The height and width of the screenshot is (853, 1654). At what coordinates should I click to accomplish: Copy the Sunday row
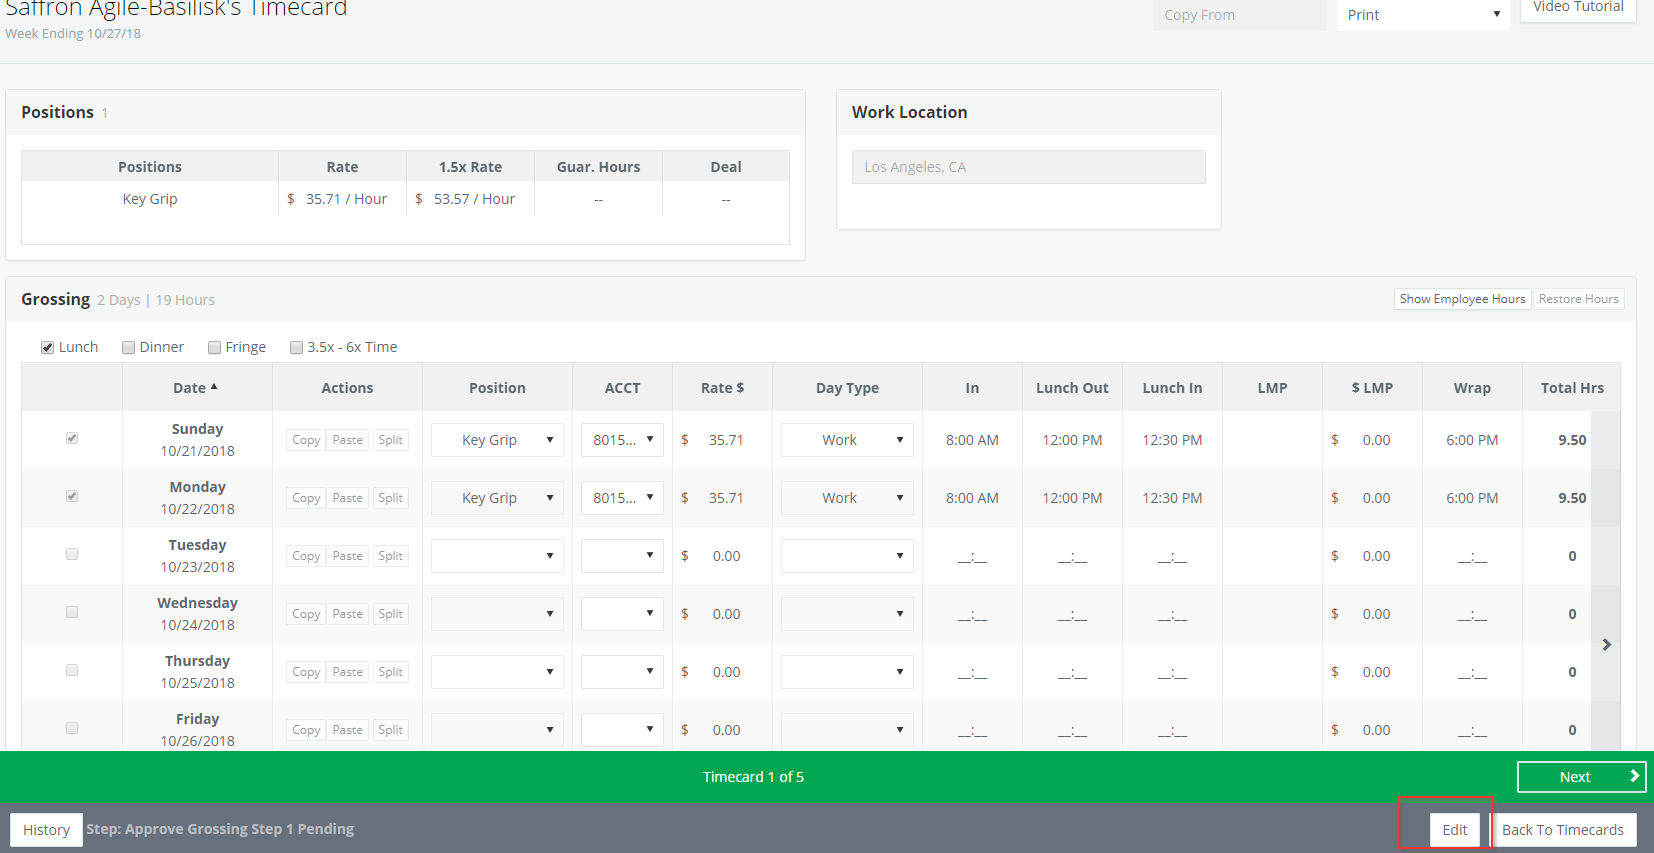click(x=306, y=440)
